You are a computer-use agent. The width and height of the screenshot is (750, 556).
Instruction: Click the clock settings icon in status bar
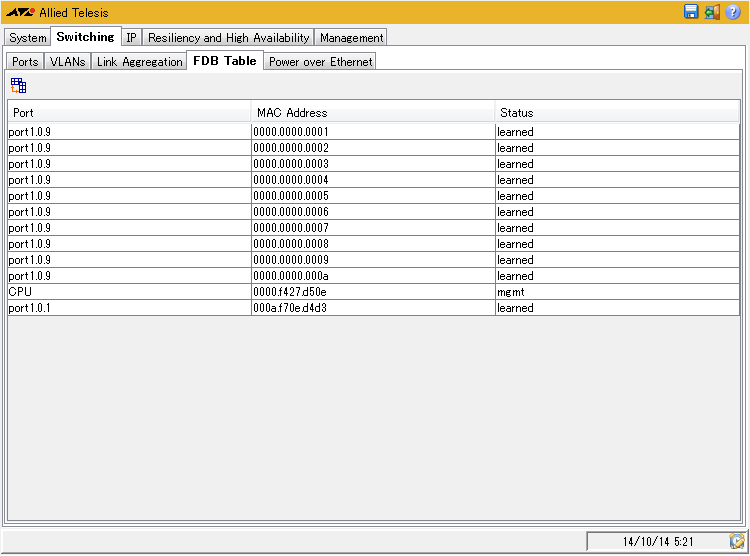click(x=737, y=541)
